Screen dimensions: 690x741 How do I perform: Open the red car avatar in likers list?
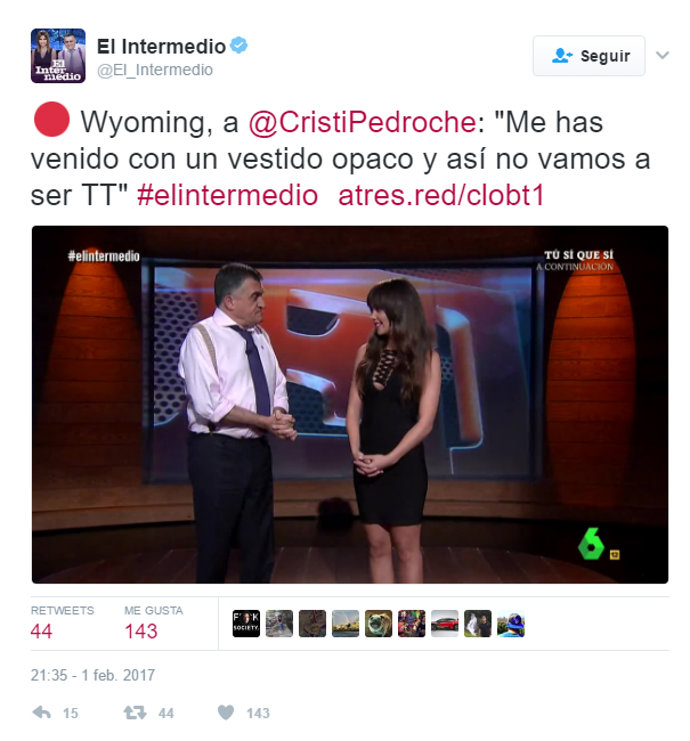point(444,623)
